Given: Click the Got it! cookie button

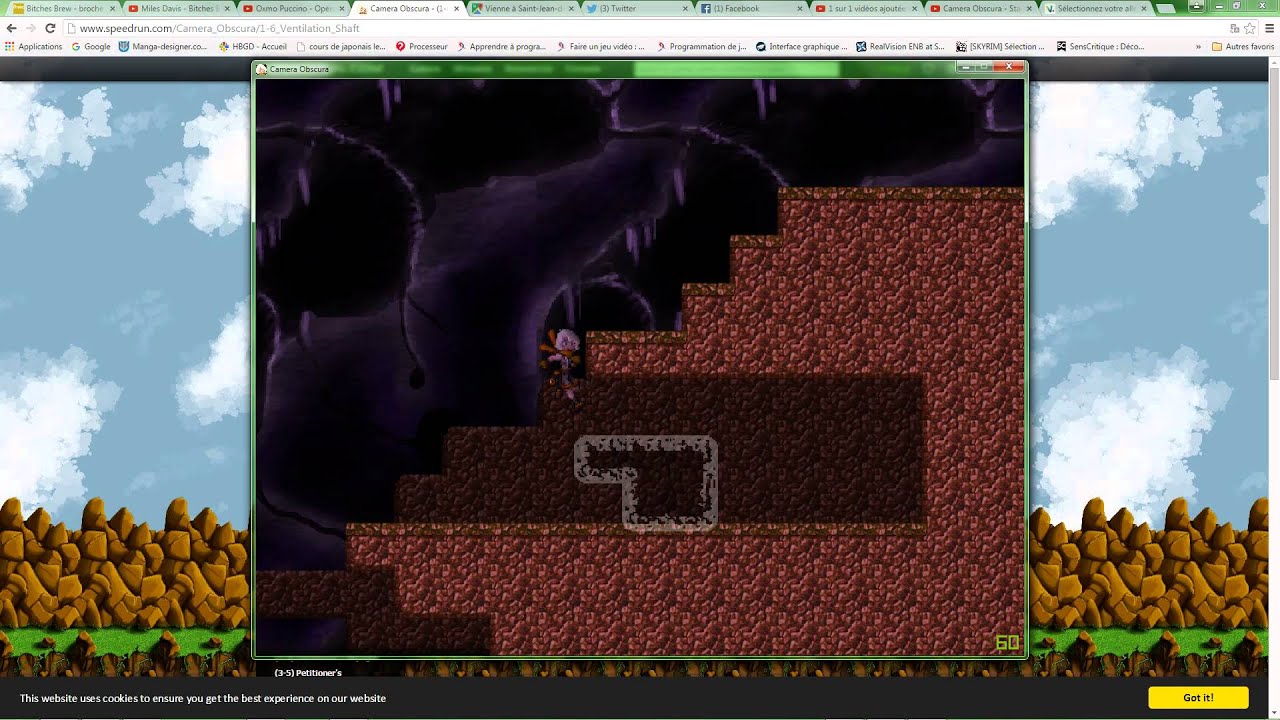Looking at the screenshot, I should tap(1198, 698).
